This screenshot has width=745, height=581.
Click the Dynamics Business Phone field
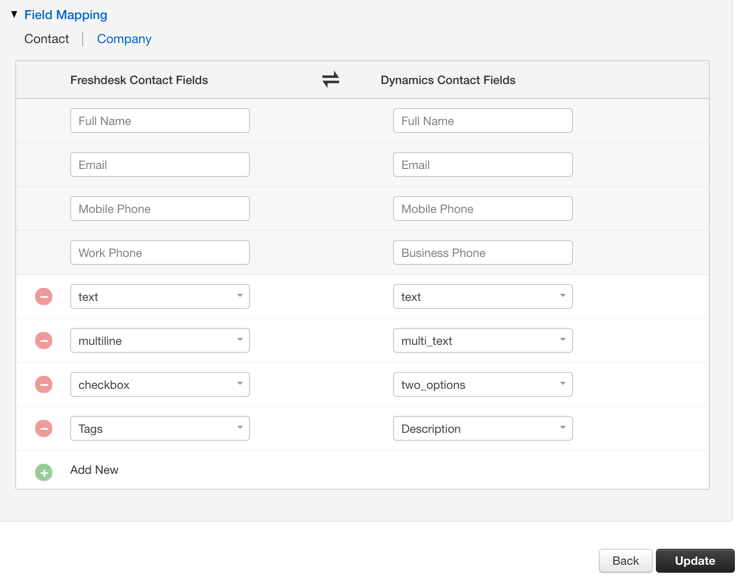tap(483, 252)
